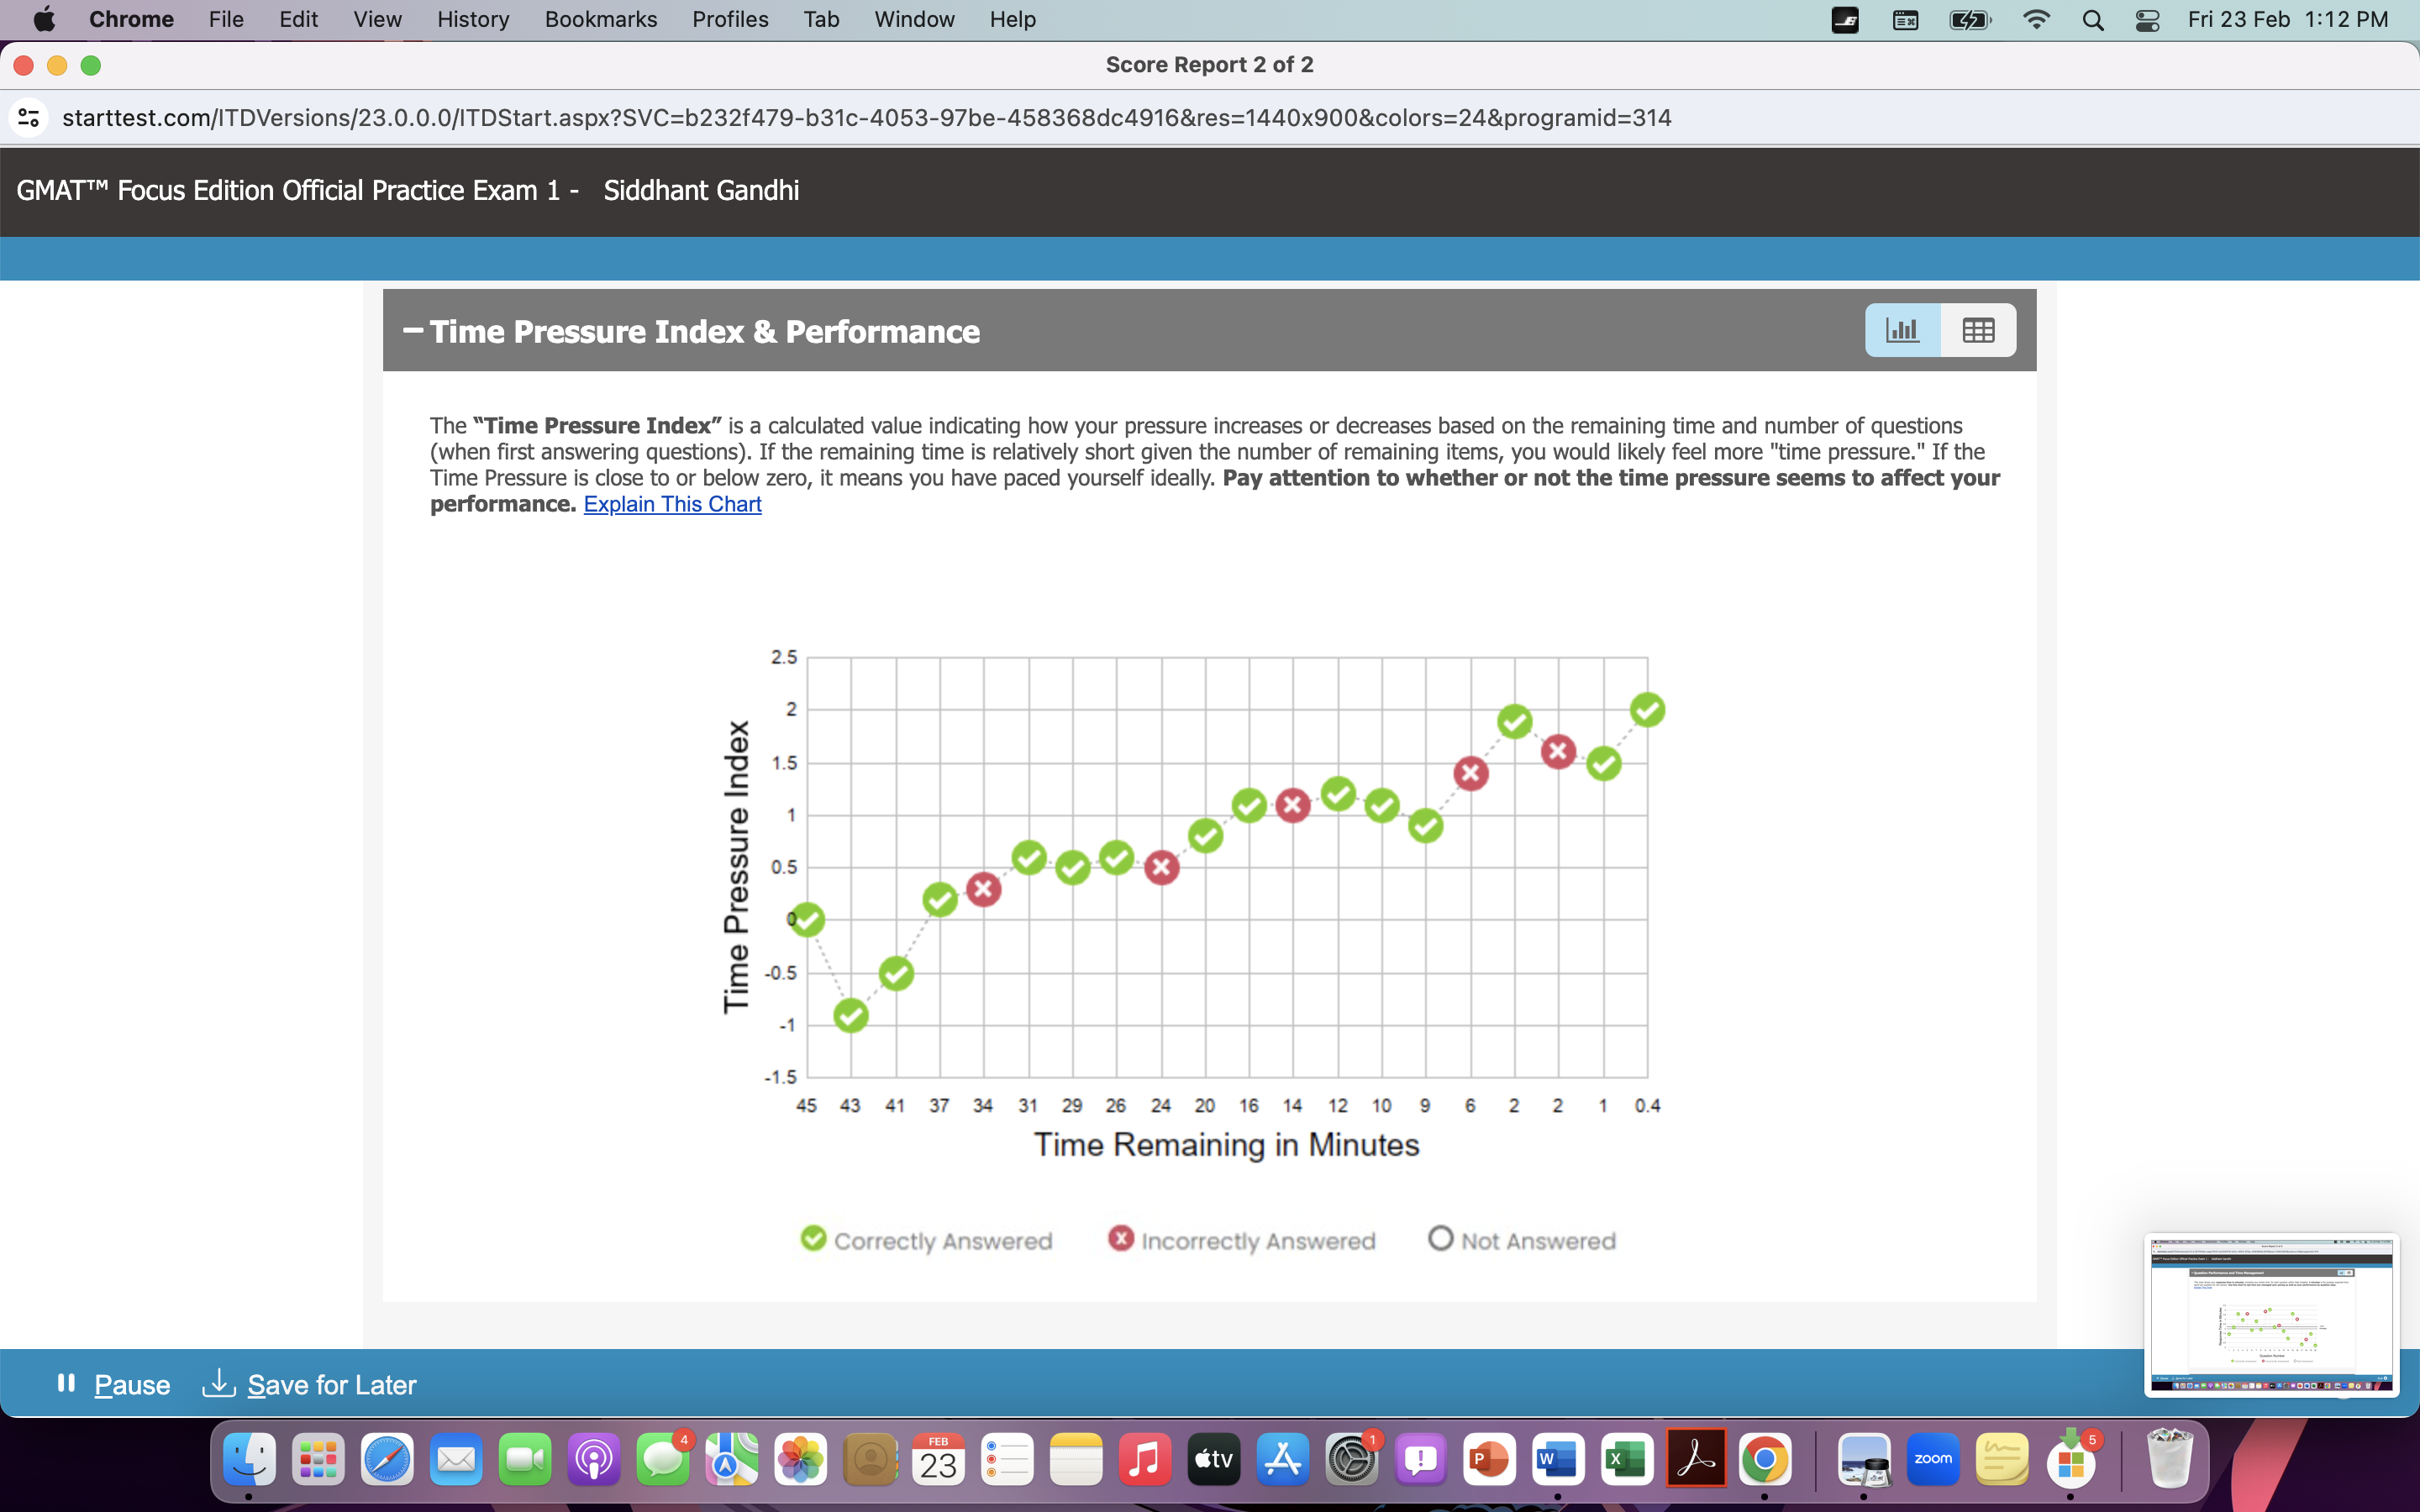Open Excel from the dock
The width and height of the screenshot is (2420, 1512).
click(1626, 1459)
